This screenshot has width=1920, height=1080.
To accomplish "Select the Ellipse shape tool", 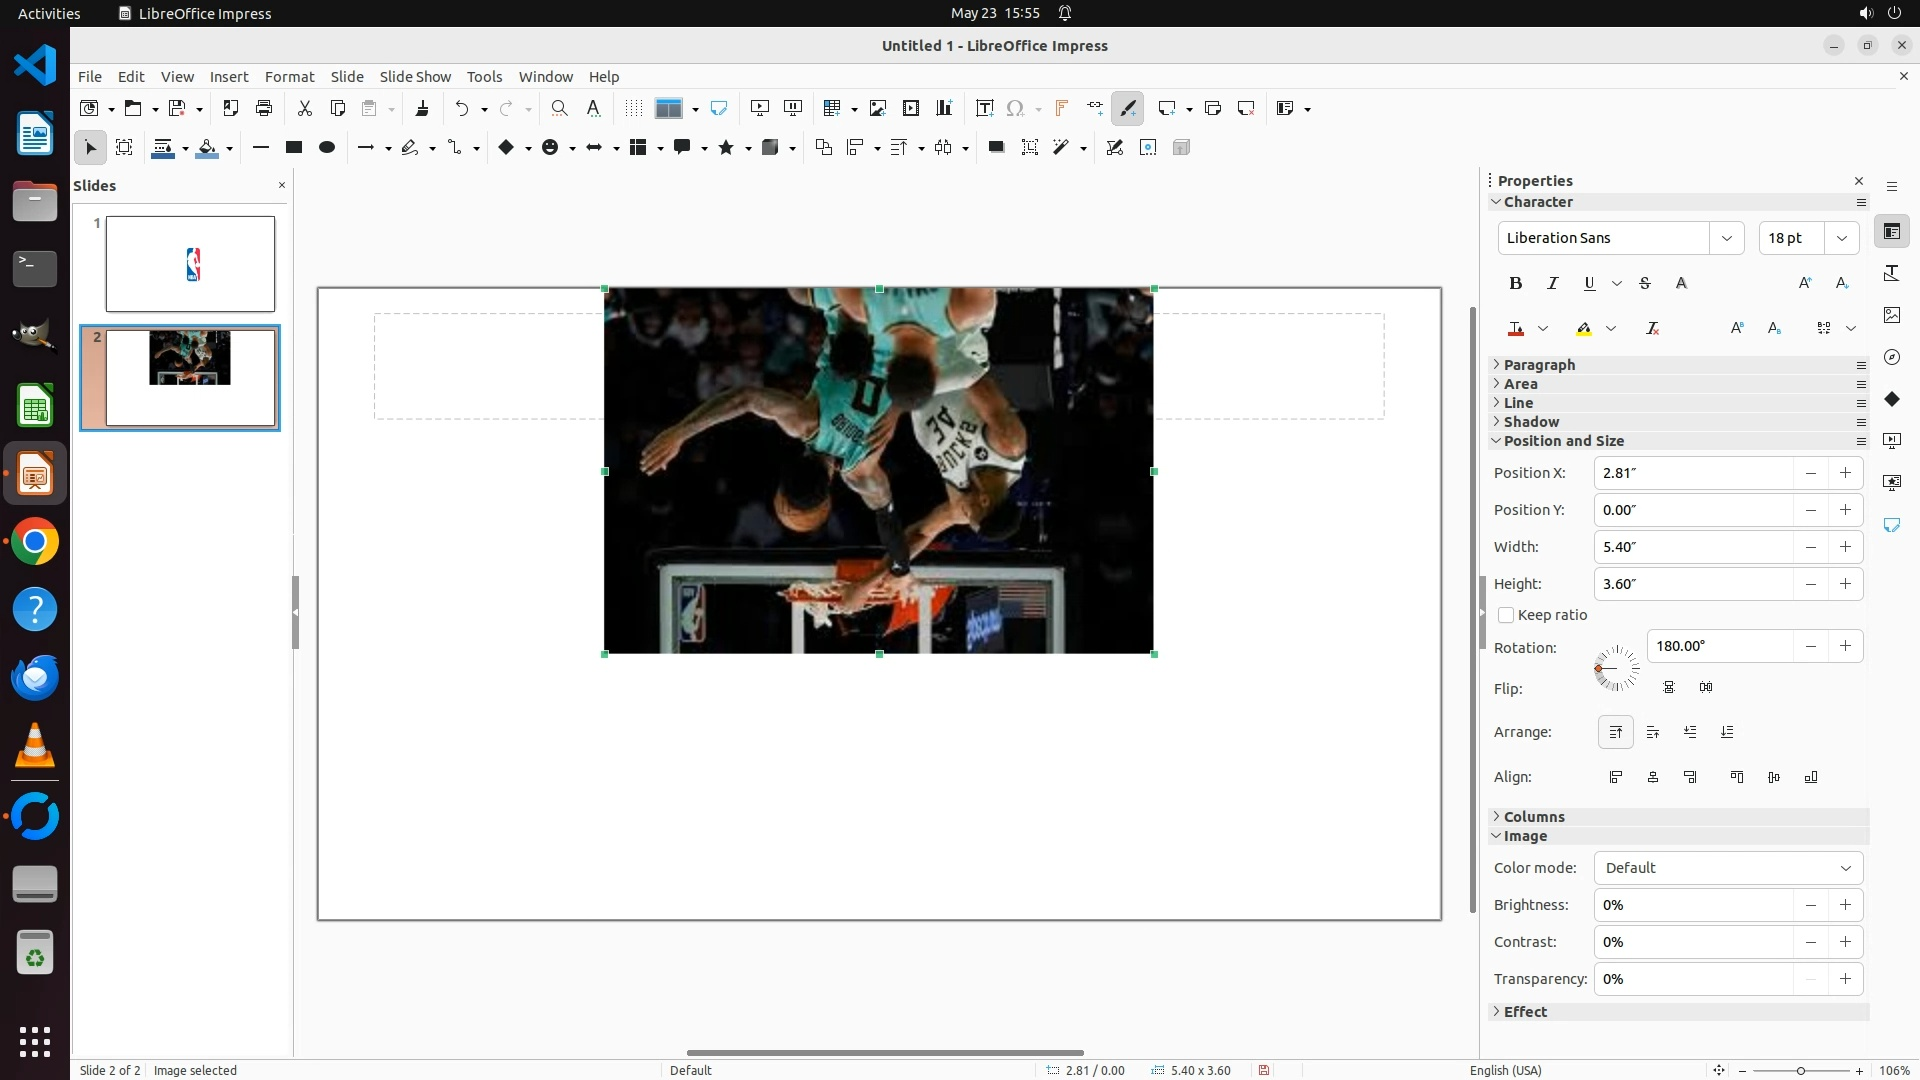I will pyautogui.click(x=327, y=148).
